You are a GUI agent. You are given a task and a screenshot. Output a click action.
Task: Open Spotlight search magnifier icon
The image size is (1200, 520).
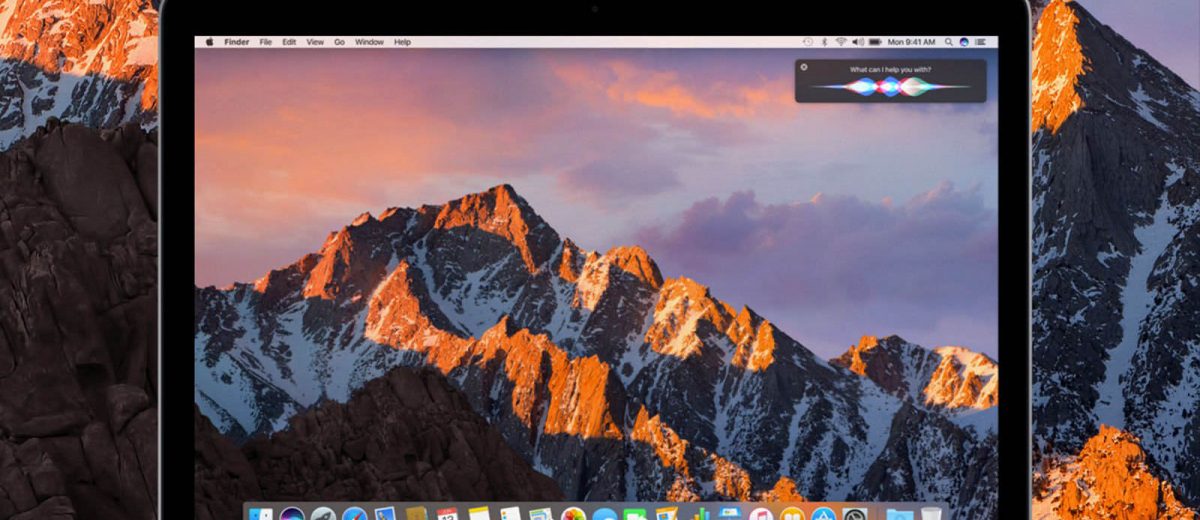pyautogui.click(x=949, y=42)
